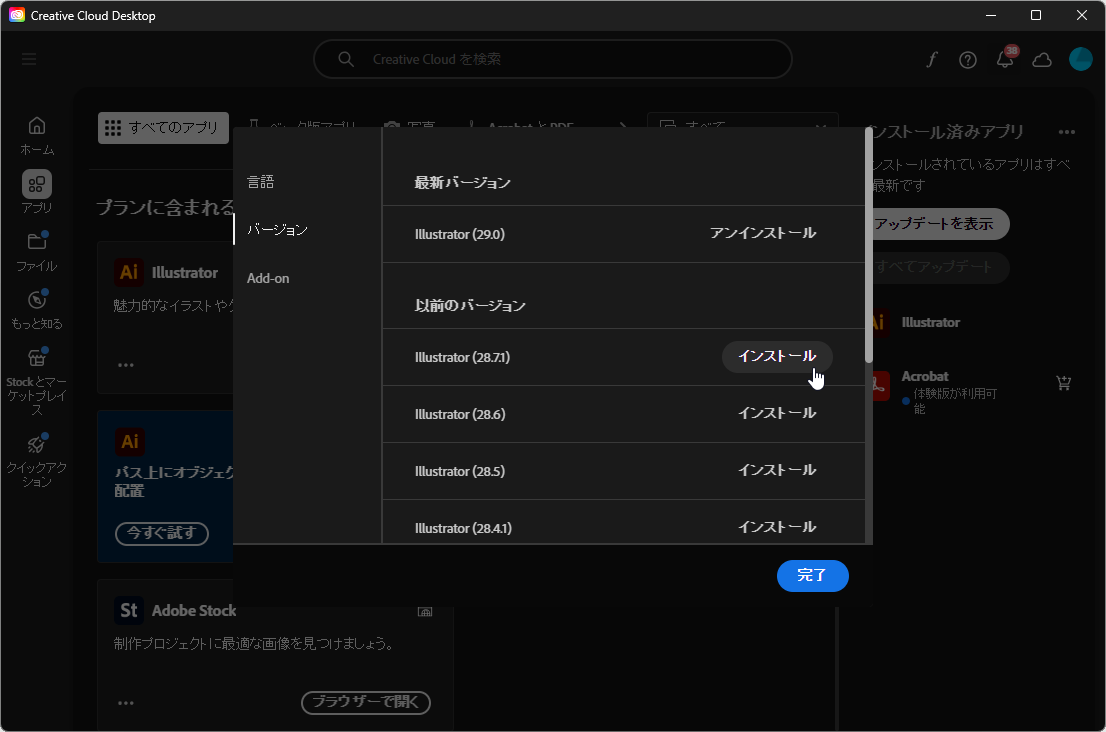Image resolution: width=1106 pixels, height=732 pixels.
Task: Click the Creative Cloud search field
Action: click(x=553, y=59)
